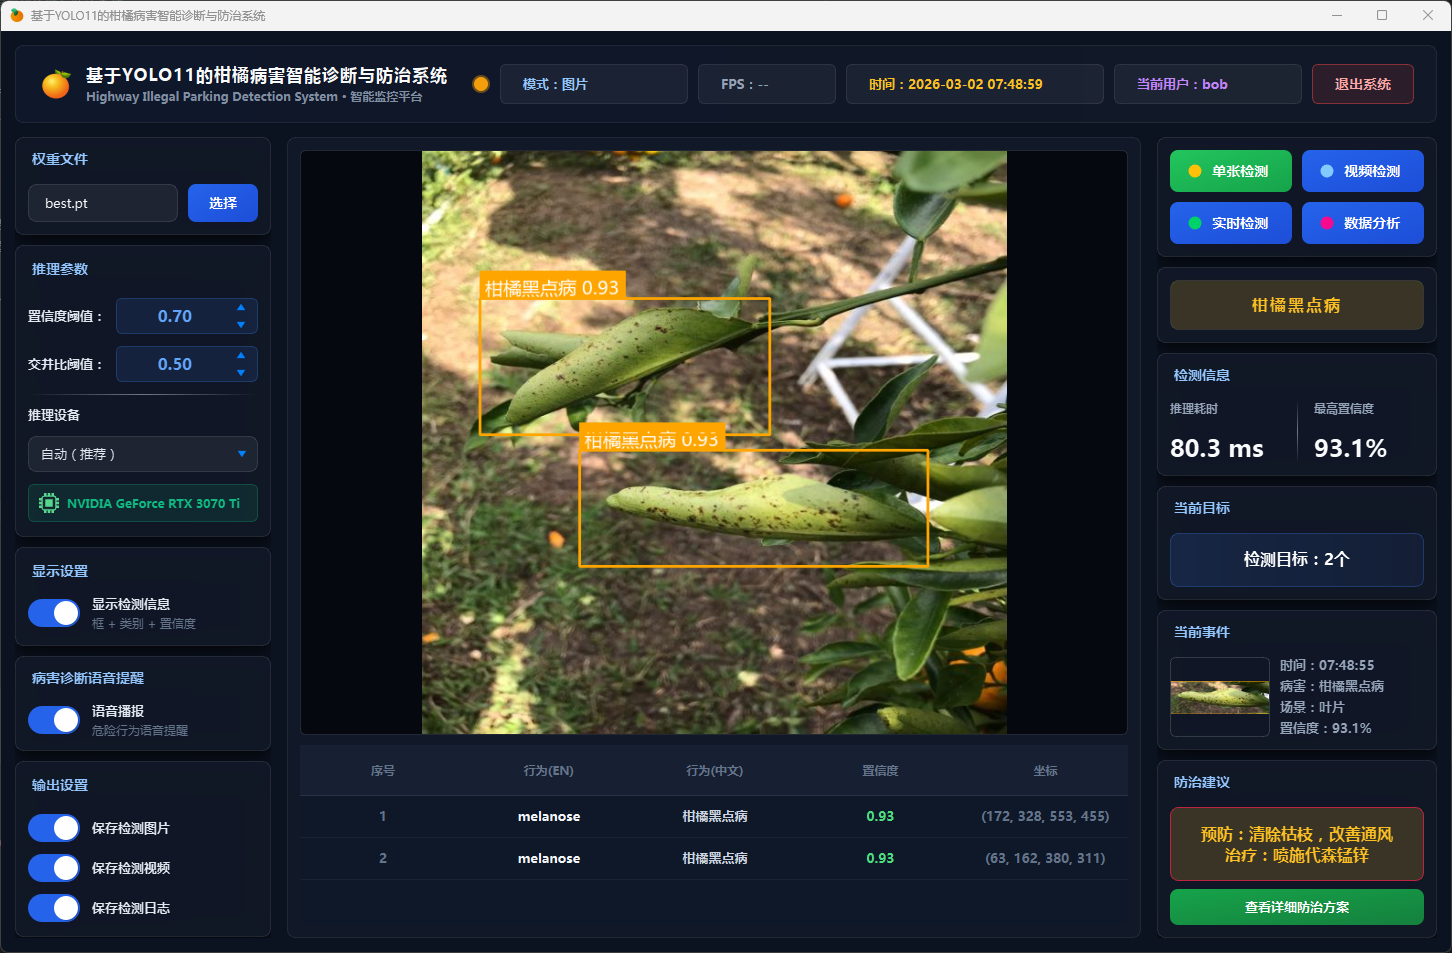Decrease the IoU threshold with down arrow
Viewport: 1452px width, 953px height.
(241, 373)
